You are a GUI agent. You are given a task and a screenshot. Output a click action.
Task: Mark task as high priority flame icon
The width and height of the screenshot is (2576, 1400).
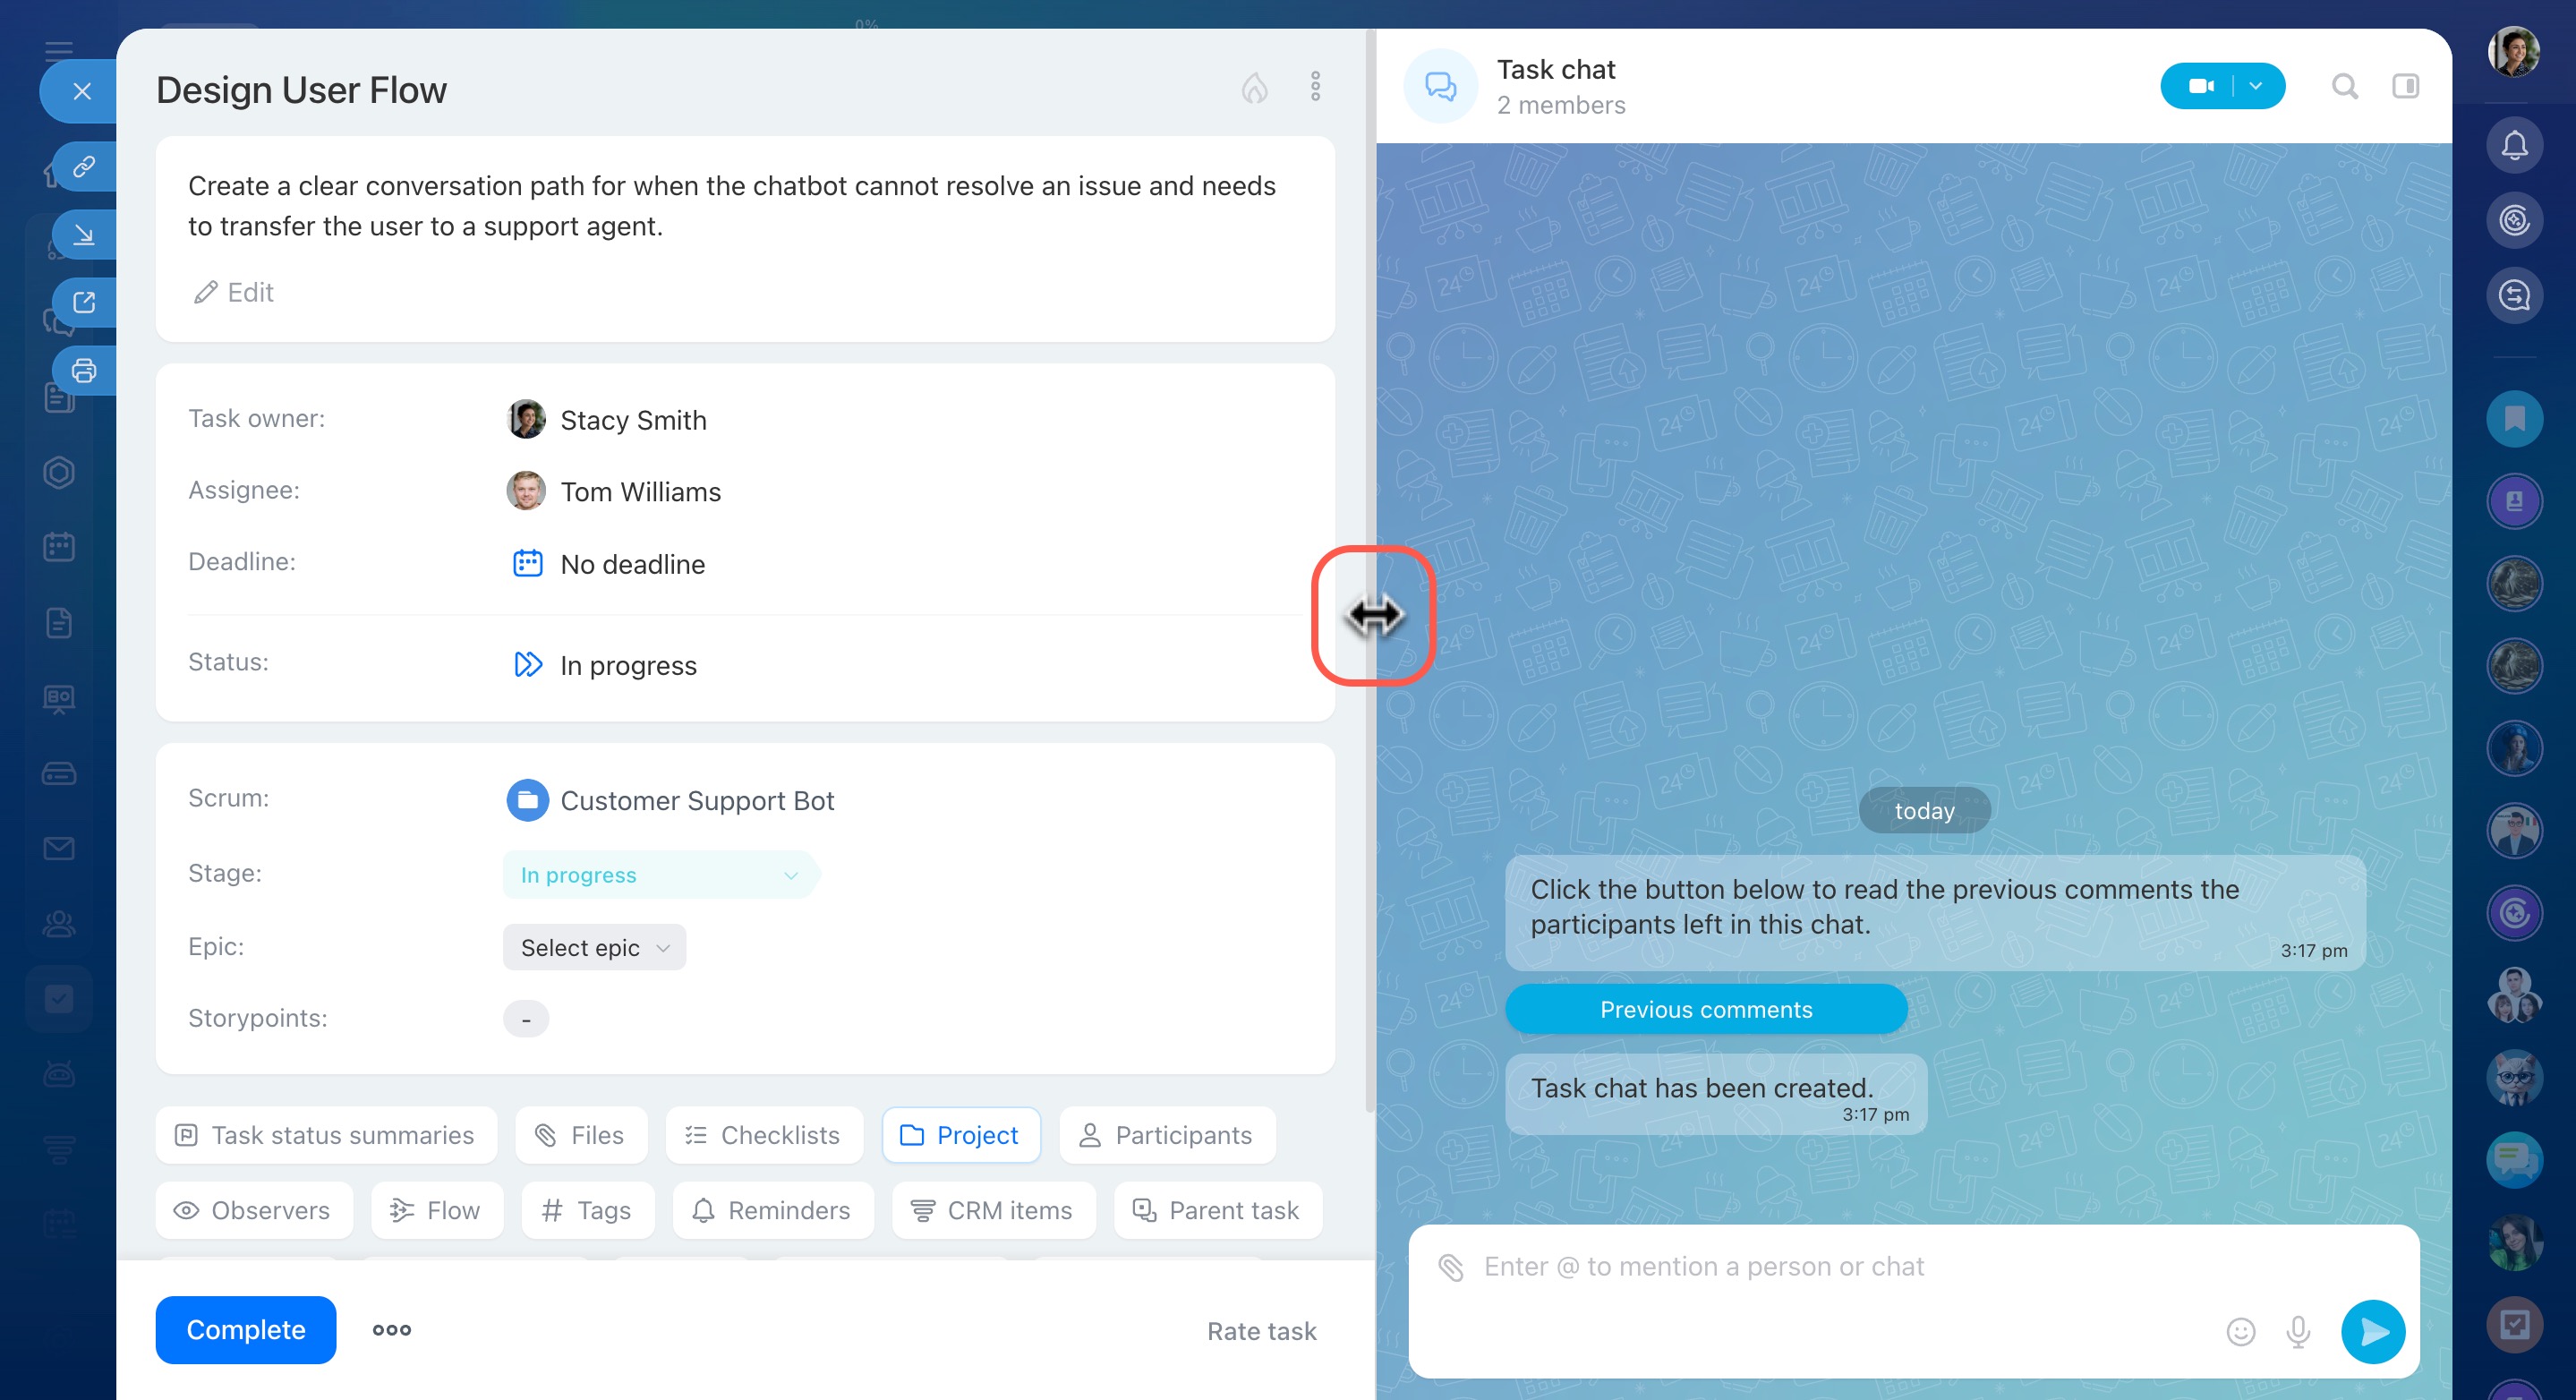tap(1254, 88)
